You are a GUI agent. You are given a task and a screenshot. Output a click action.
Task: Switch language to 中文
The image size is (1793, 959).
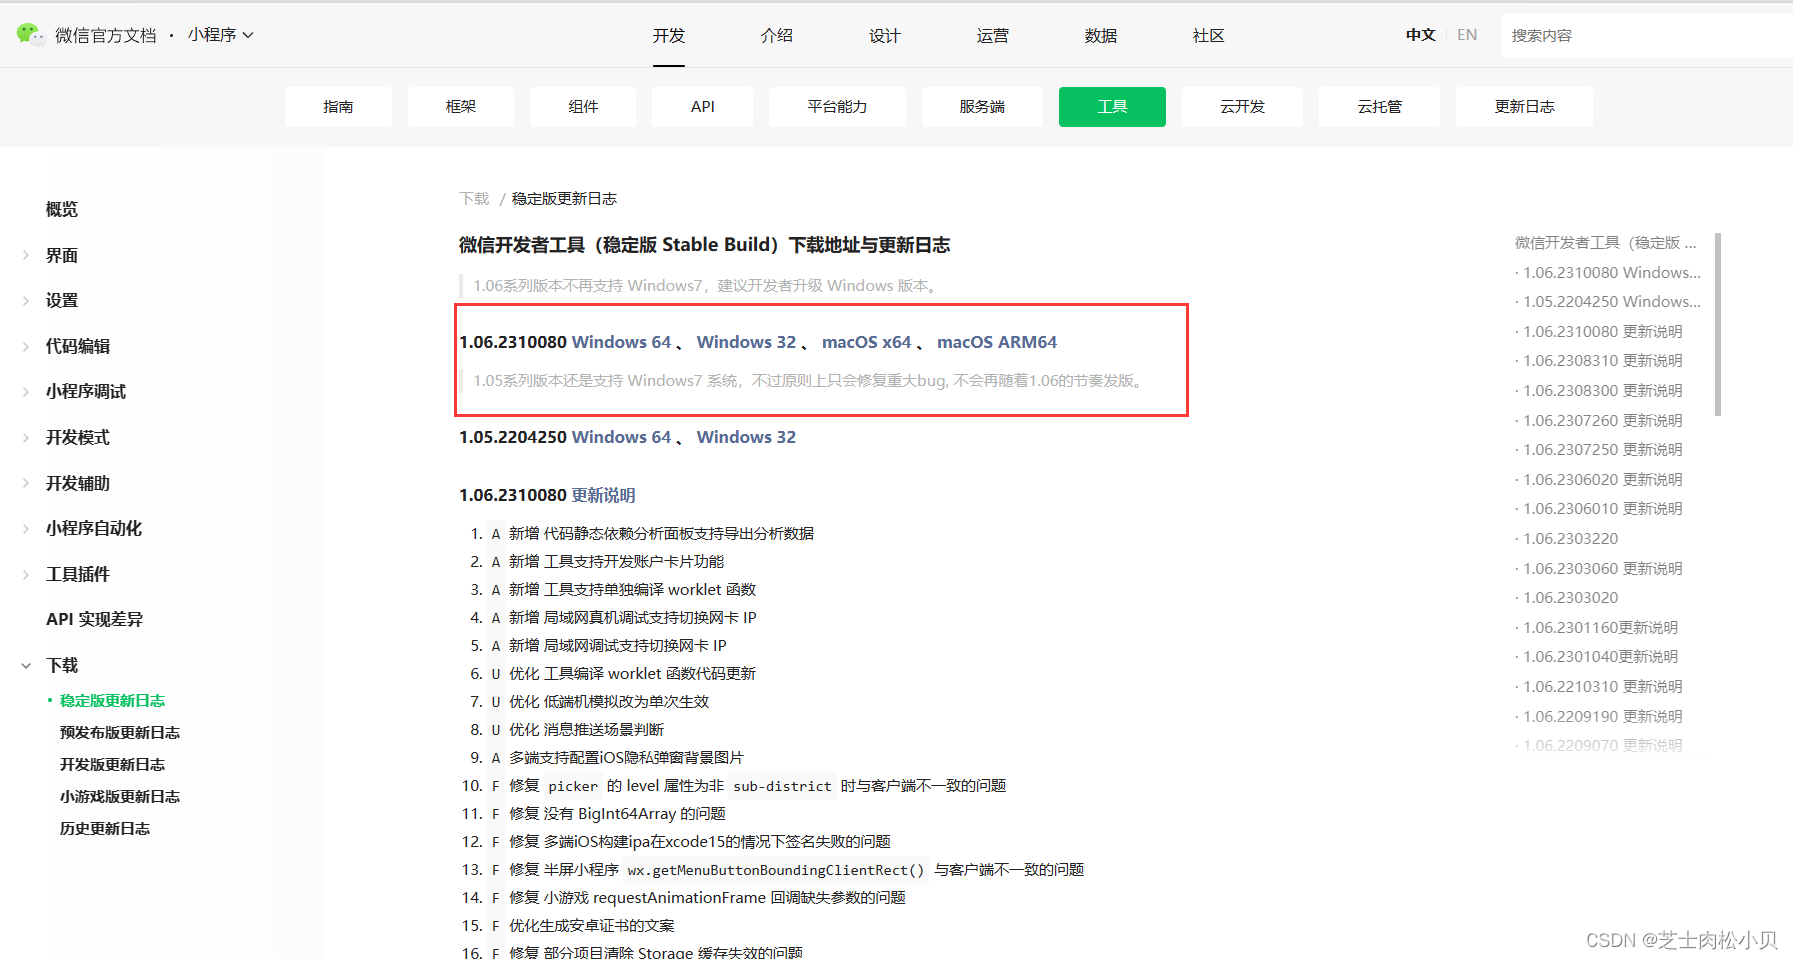click(1420, 35)
